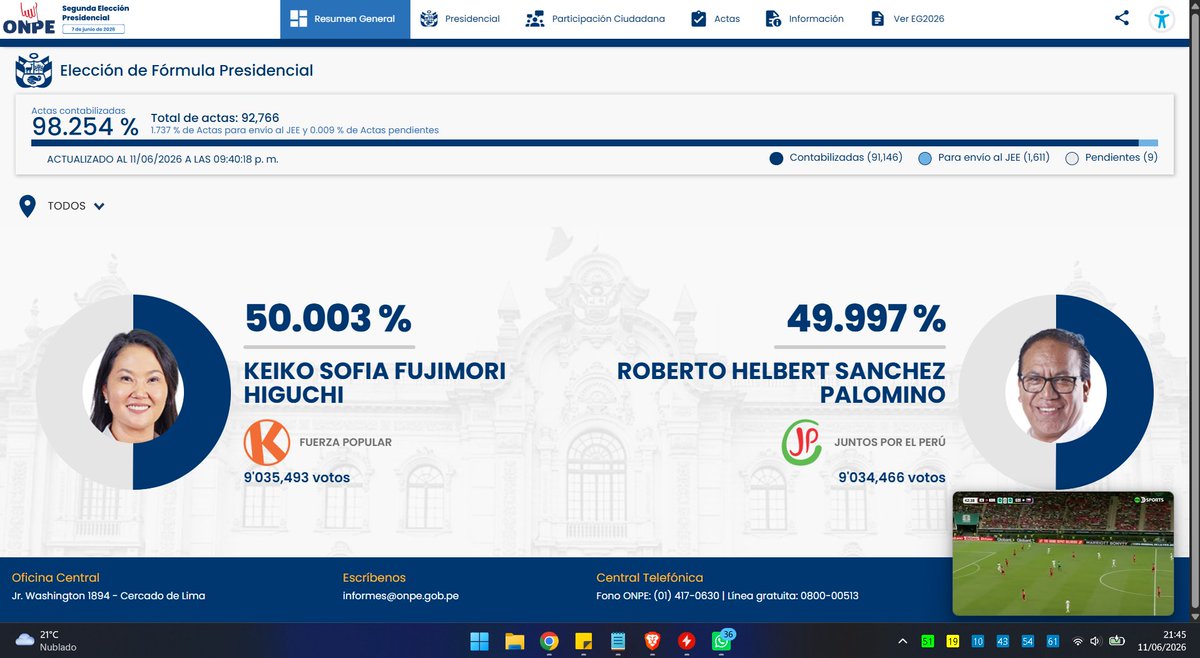This screenshot has width=1200, height=658.
Task: Open the clock and calendar flyout
Action: point(1163,641)
